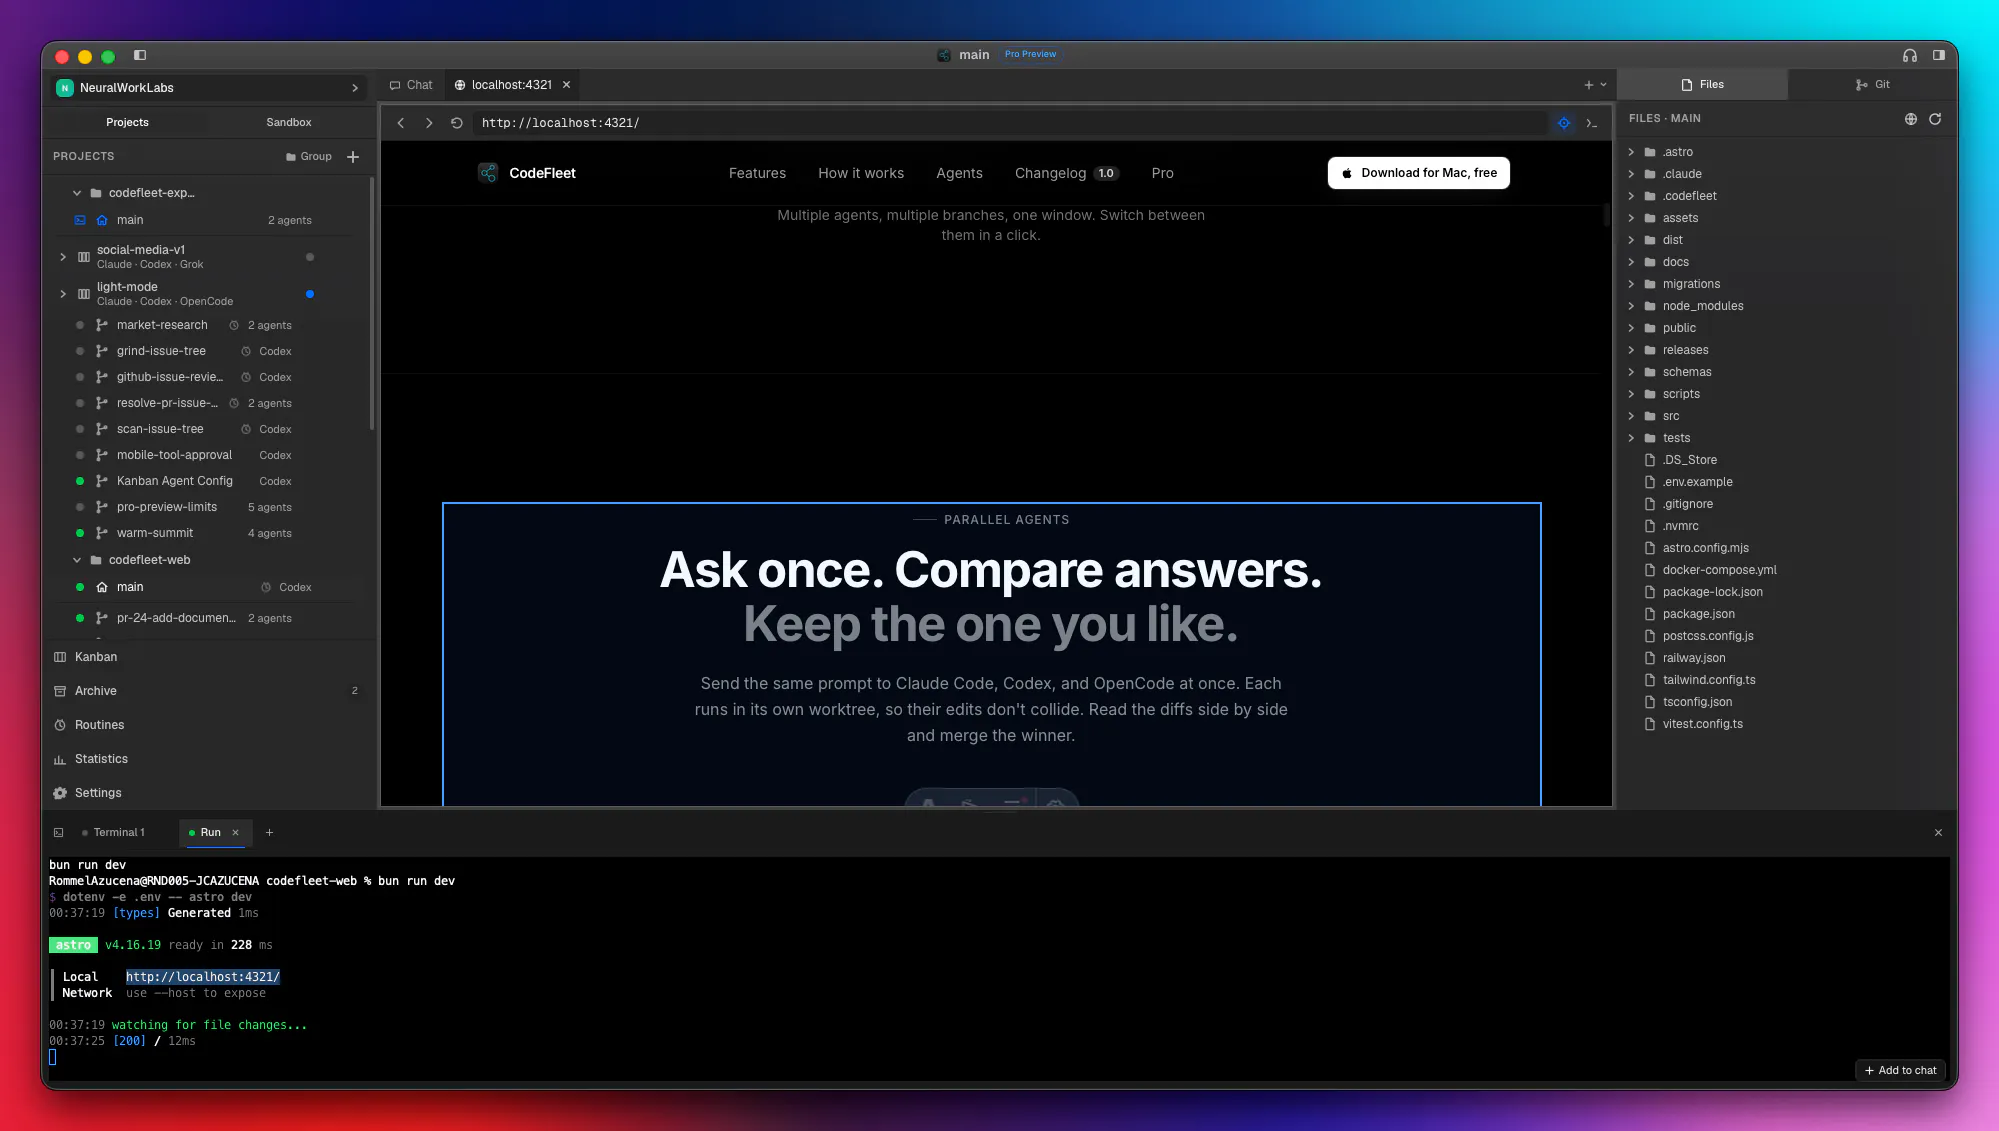The height and width of the screenshot is (1131, 1999).
Task: Activate the element inspector target icon
Action: tap(1564, 123)
